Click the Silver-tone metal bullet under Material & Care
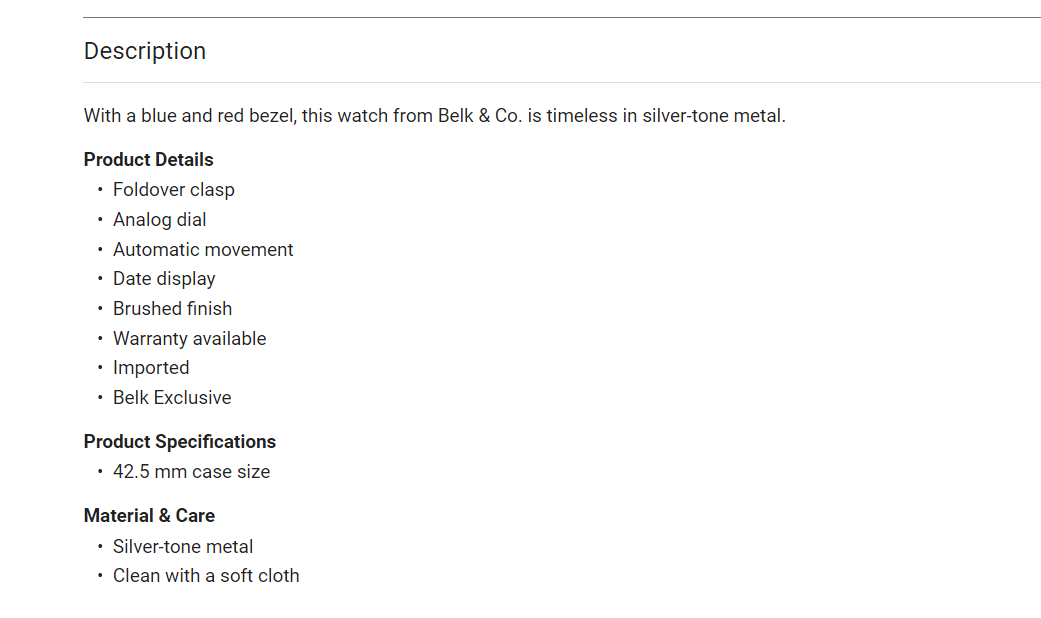The height and width of the screenshot is (618, 1041). coord(183,547)
